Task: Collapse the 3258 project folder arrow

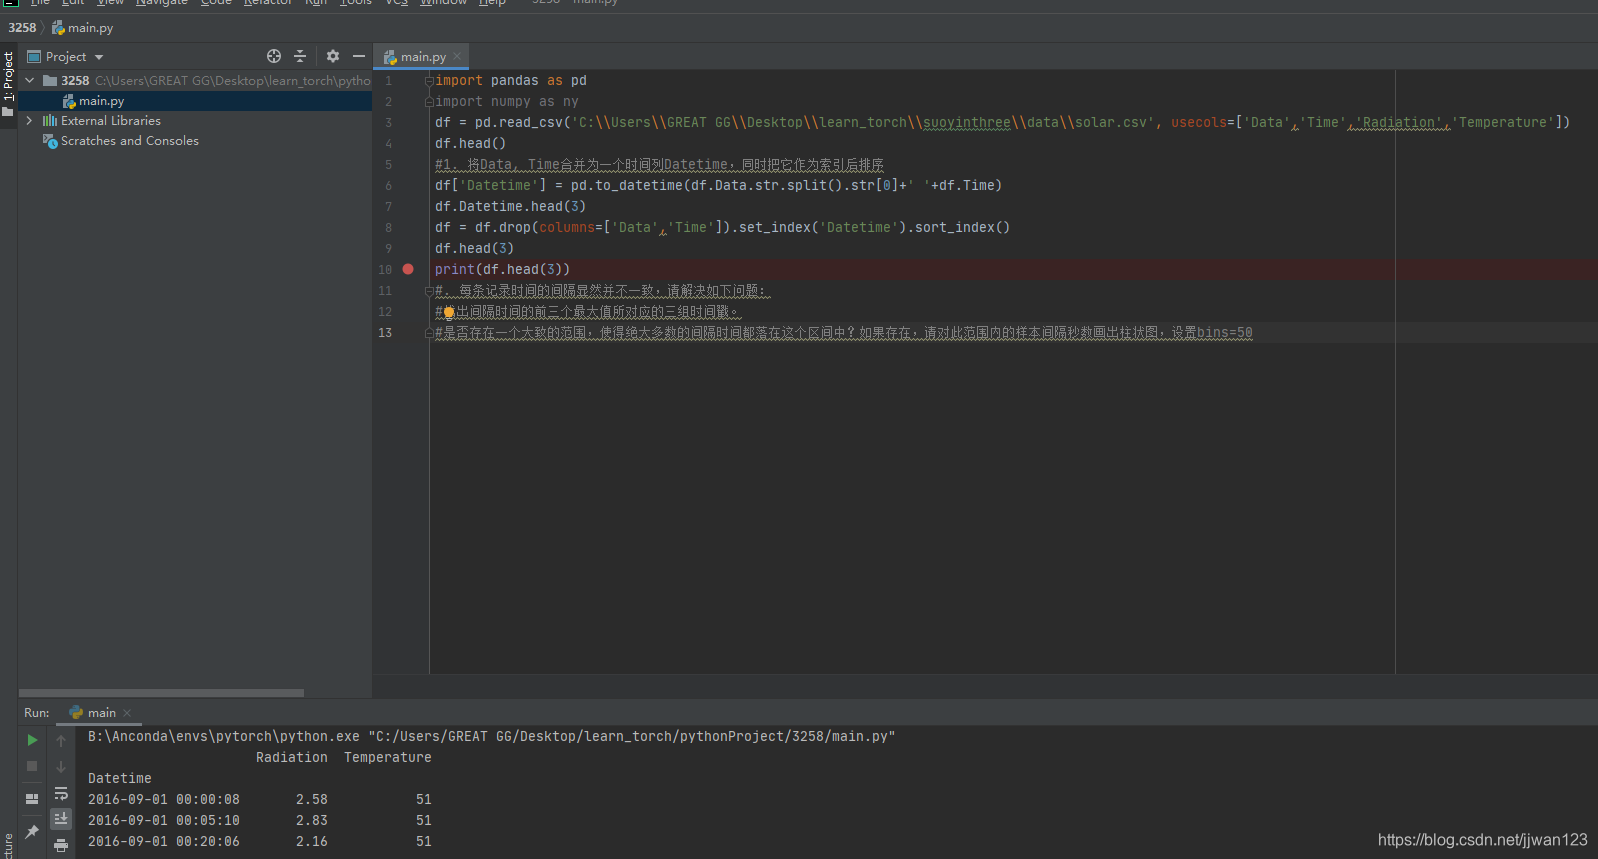Action: pyautogui.click(x=30, y=80)
